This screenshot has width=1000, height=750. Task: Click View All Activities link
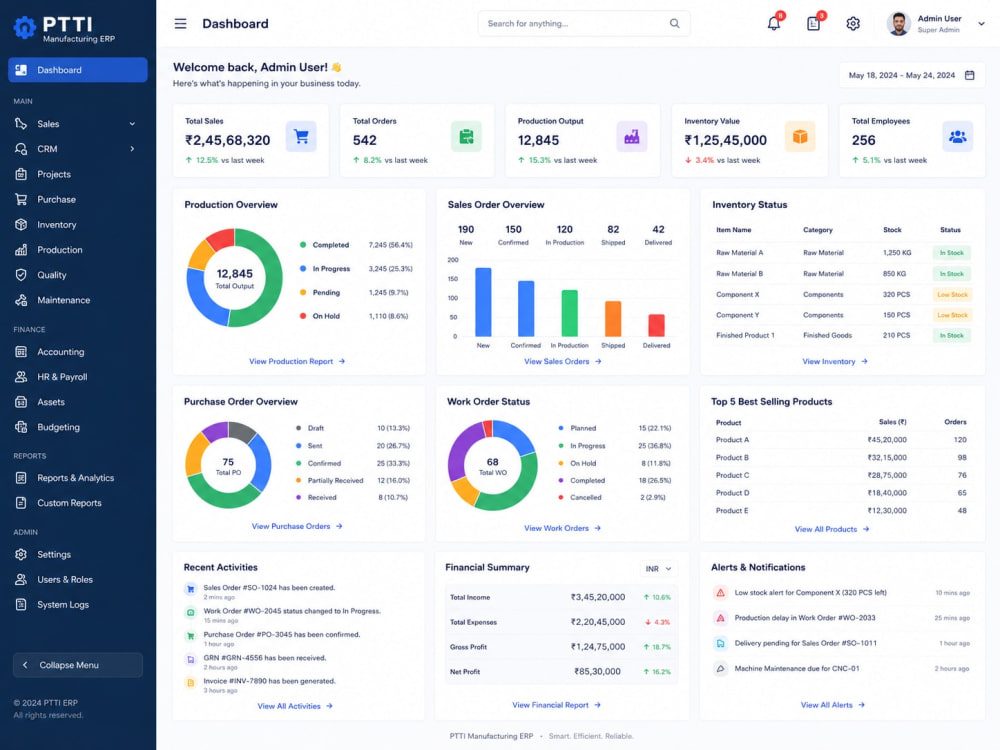tap(295, 706)
